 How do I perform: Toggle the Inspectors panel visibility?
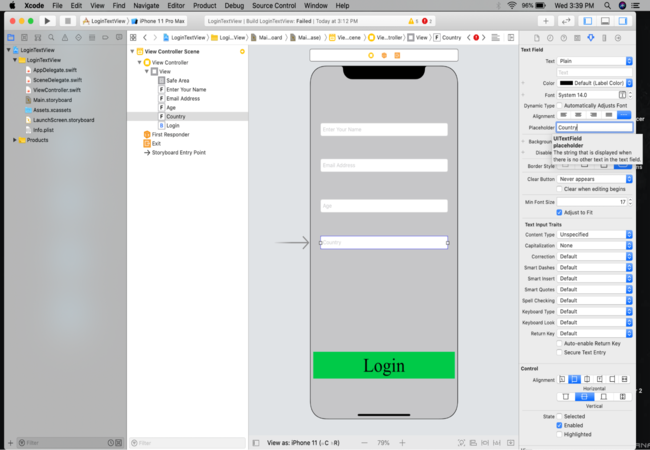(623, 21)
